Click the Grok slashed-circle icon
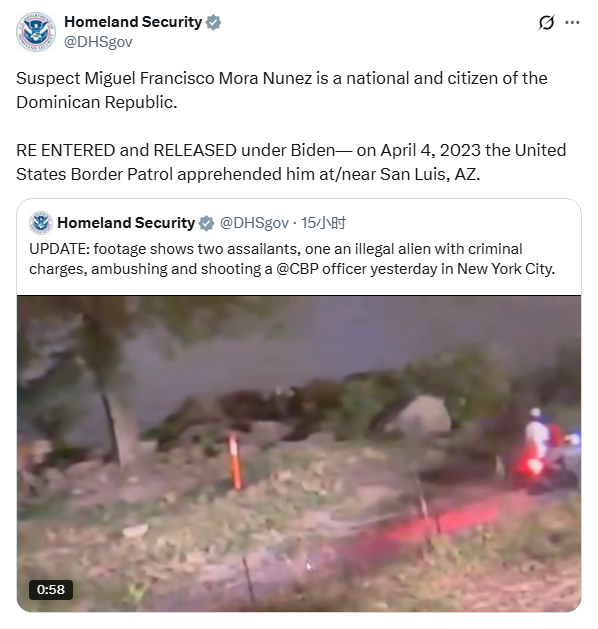The width and height of the screenshot is (598, 629). tap(546, 22)
